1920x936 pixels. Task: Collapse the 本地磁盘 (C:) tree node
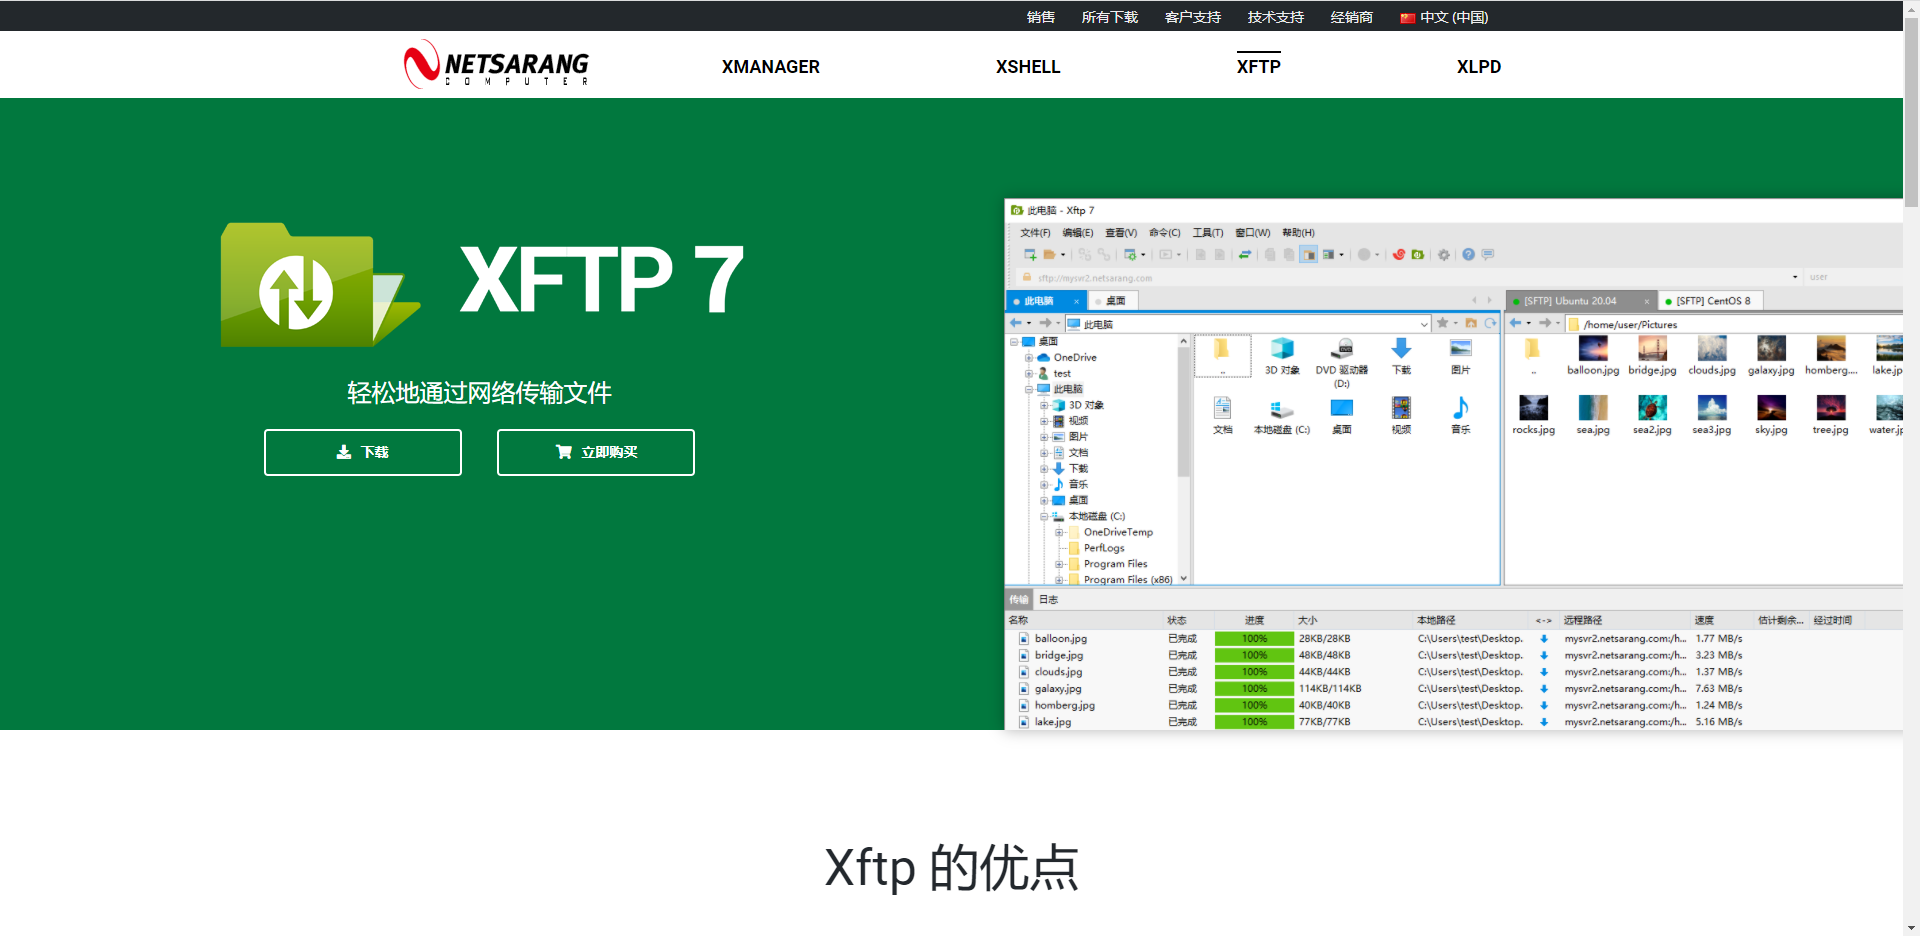1044,517
